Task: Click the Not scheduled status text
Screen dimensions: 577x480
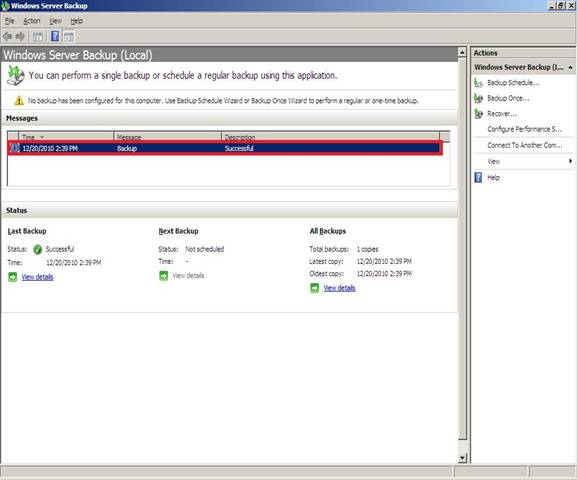Action: point(205,249)
